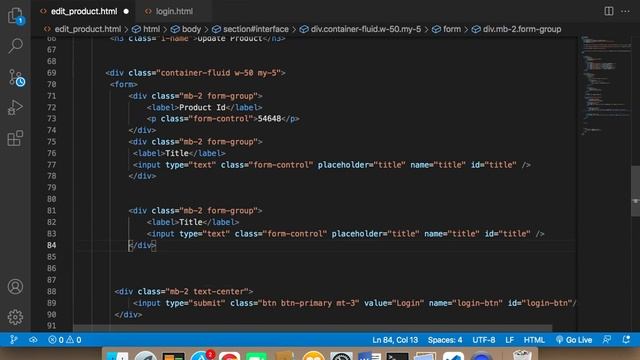Change indentation via Spaces: 4
The width and height of the screenshot is (640, 360).
pos(445,340)
